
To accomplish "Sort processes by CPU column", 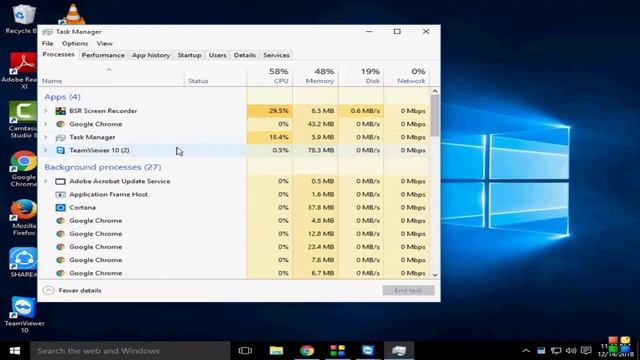I will tap(270, 76).
